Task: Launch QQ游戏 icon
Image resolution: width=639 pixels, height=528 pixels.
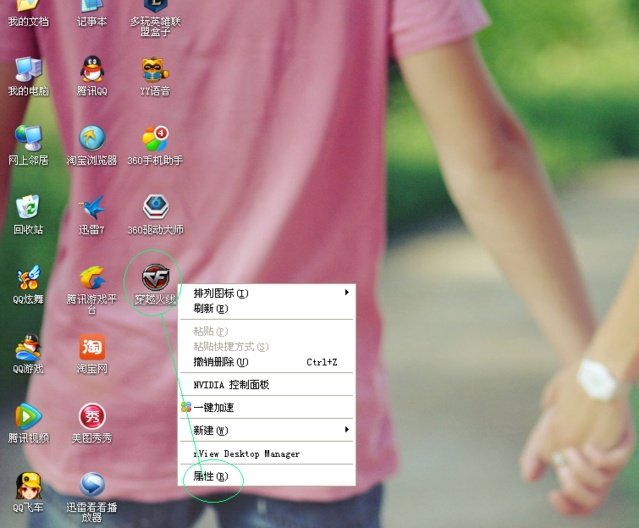Action: click(x=28, y=354)
